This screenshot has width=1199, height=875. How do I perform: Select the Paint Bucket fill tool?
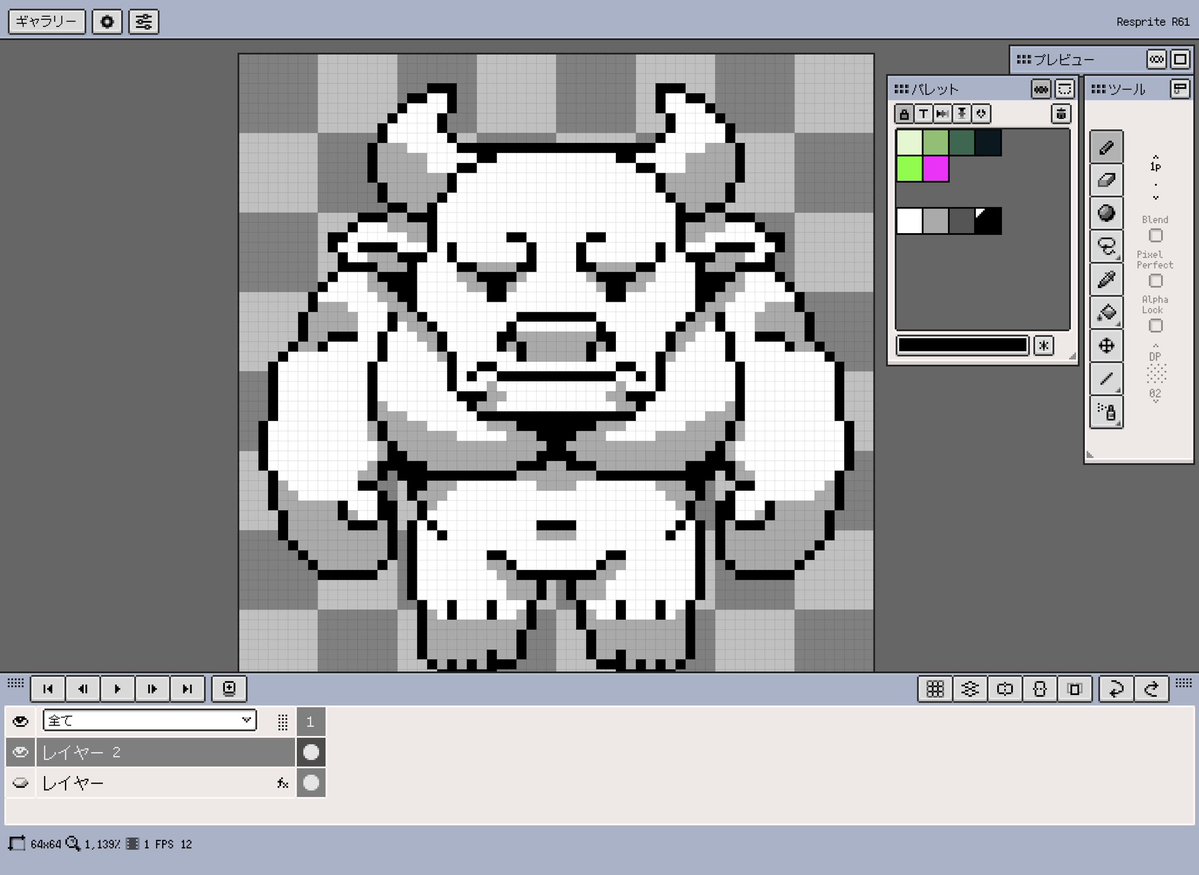pyautogui.click(x=1106, y=312)
